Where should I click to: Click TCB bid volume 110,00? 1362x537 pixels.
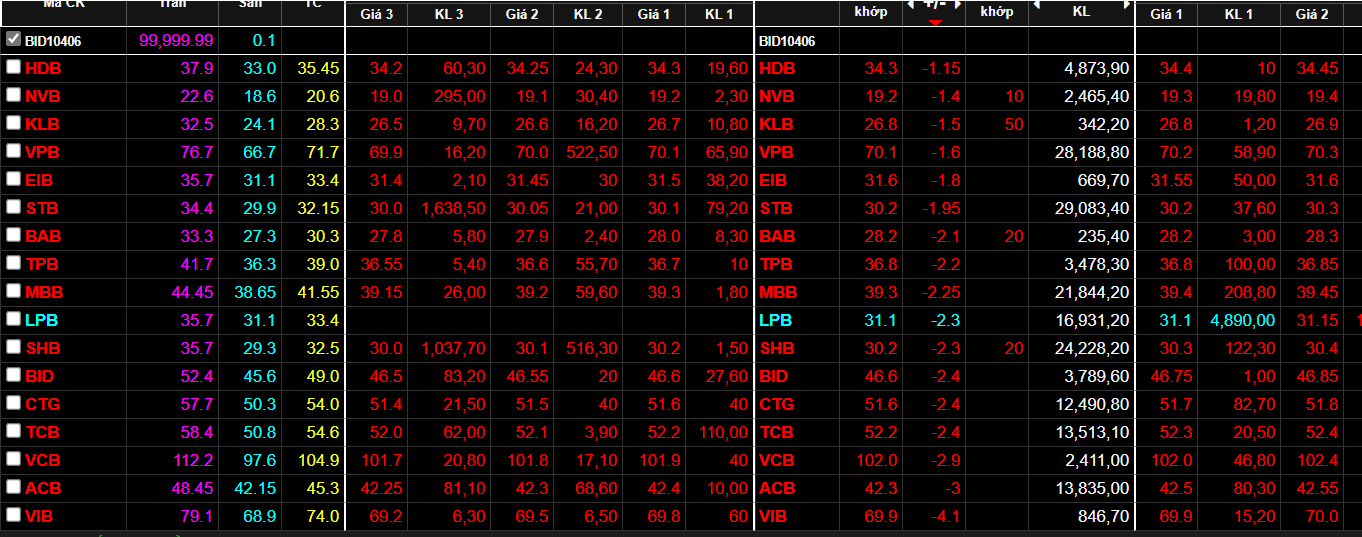[x=721, y=432]
